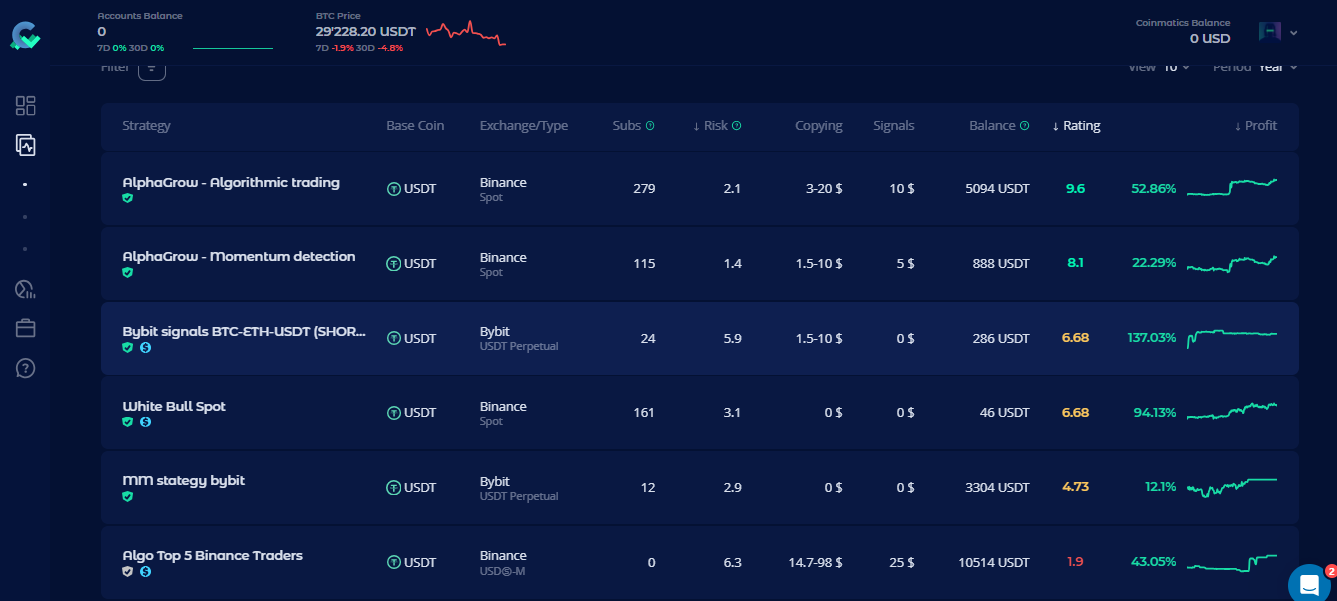
Task: Open AlphaGrow - Momentum detection strategy
Action: (x=239, y=257)
